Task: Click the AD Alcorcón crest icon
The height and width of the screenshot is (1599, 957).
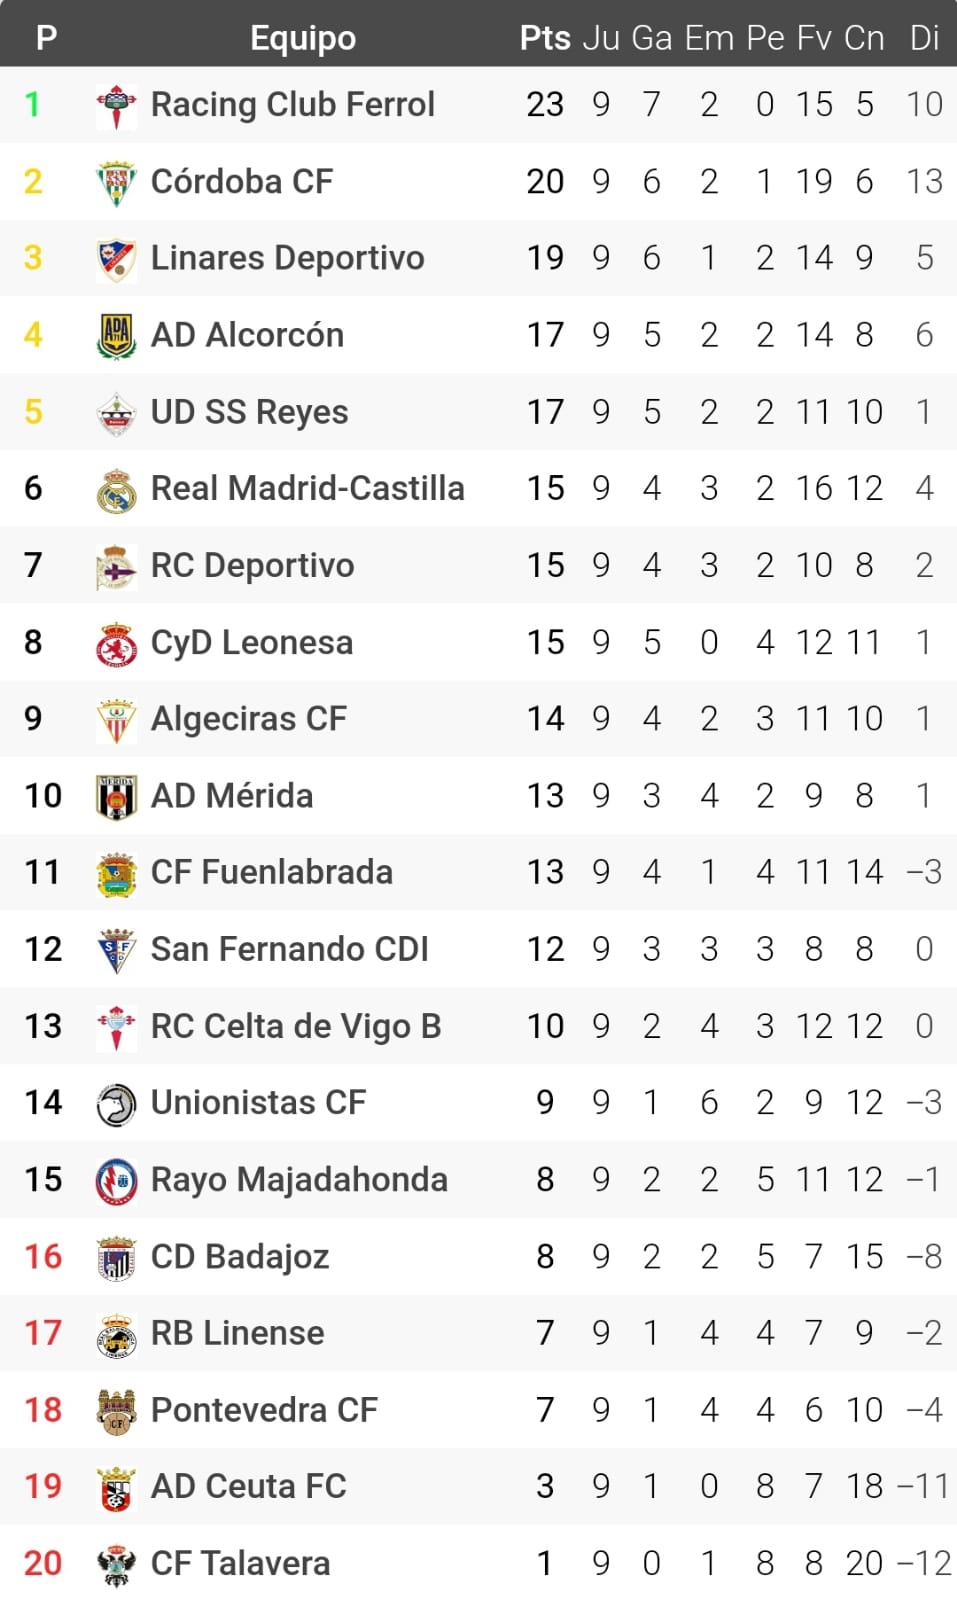Action: pos(116,335)
